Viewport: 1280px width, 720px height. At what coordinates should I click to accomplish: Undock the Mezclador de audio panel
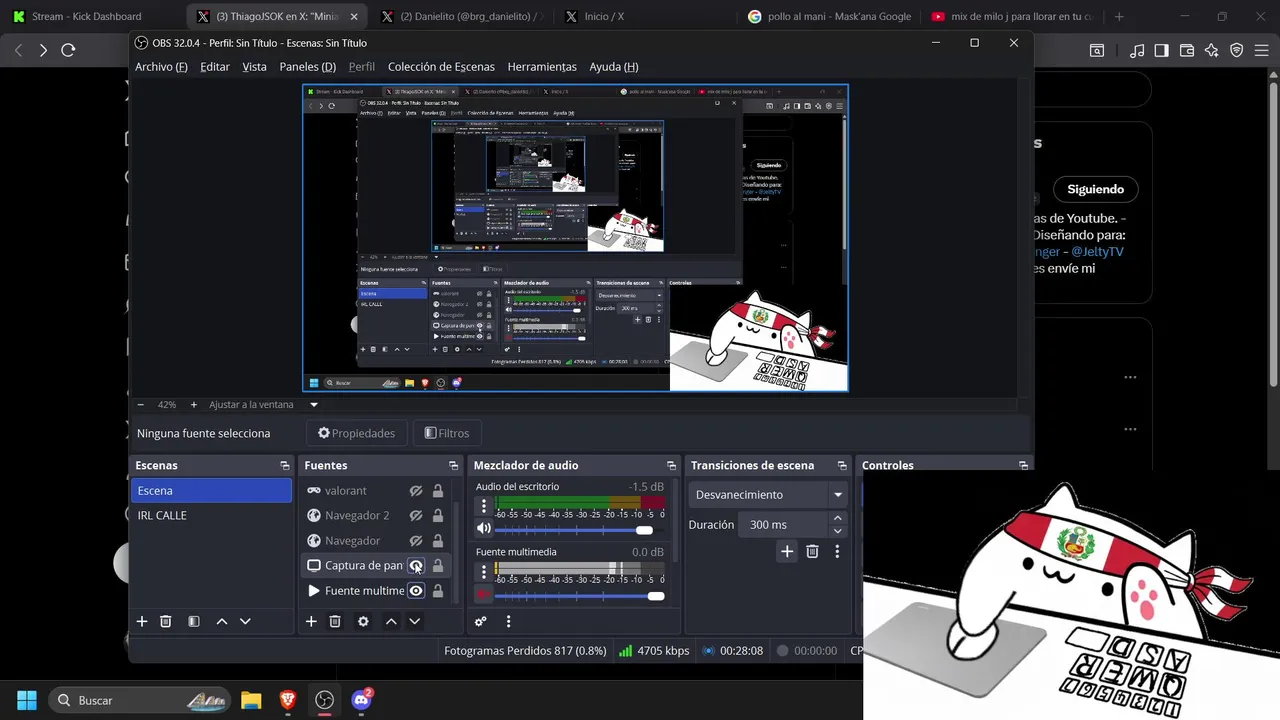pos(671,466)
